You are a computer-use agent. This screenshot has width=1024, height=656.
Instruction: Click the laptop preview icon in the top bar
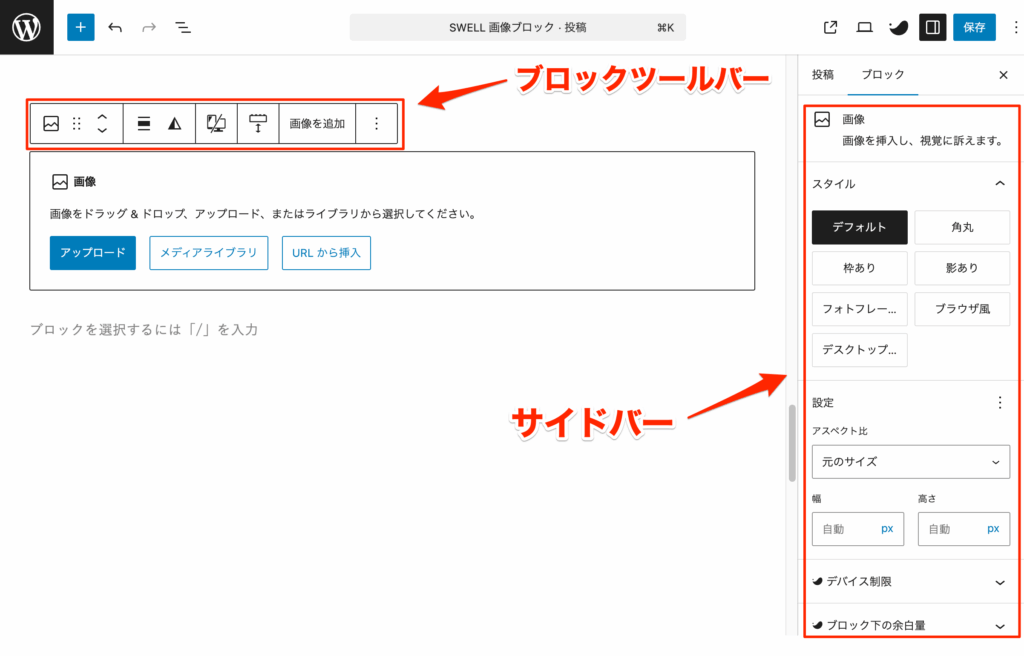(864, 27)
